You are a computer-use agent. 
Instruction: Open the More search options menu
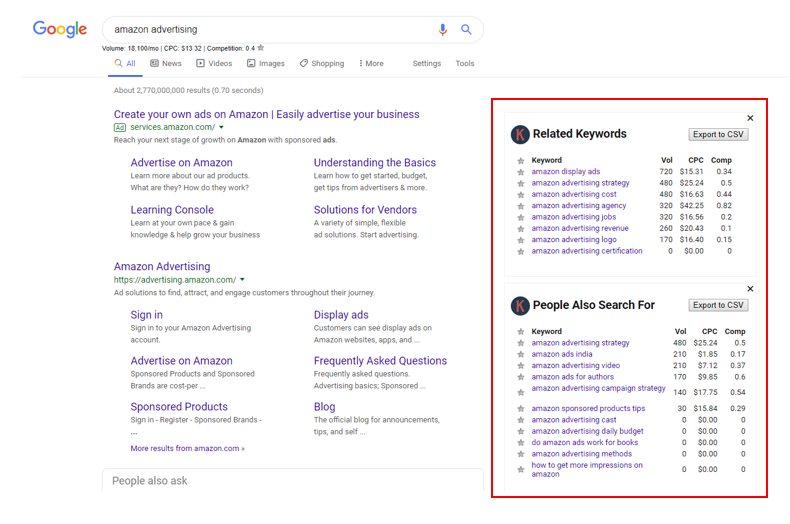point(371,63)
